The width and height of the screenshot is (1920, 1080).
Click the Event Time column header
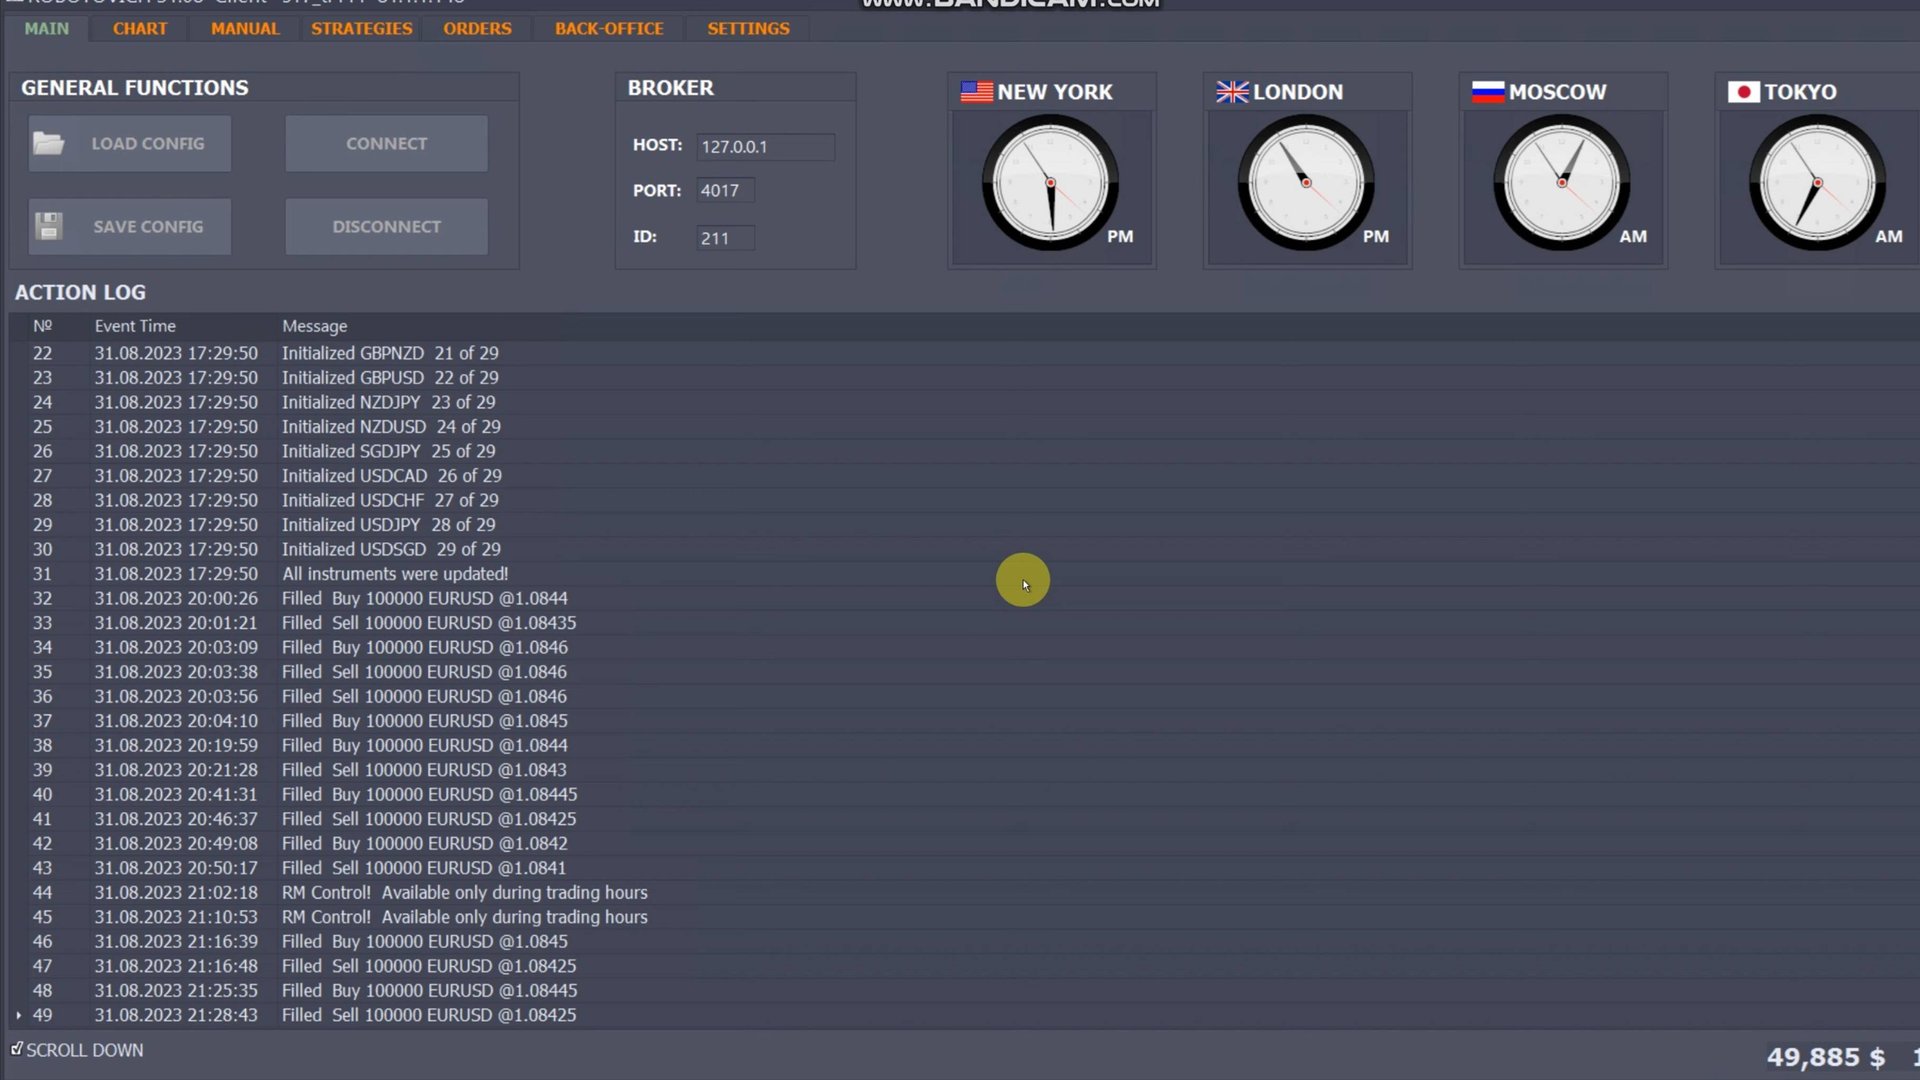[135, 326]
